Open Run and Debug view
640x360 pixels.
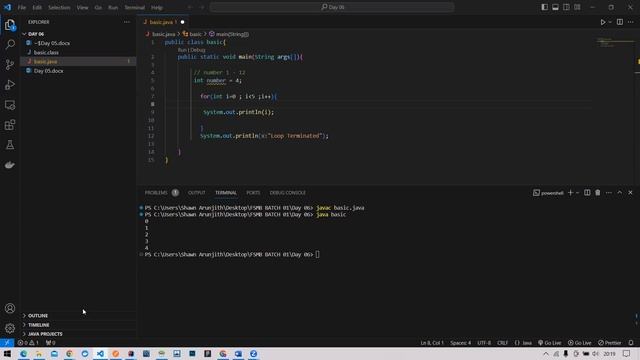[x=10, y=84]
